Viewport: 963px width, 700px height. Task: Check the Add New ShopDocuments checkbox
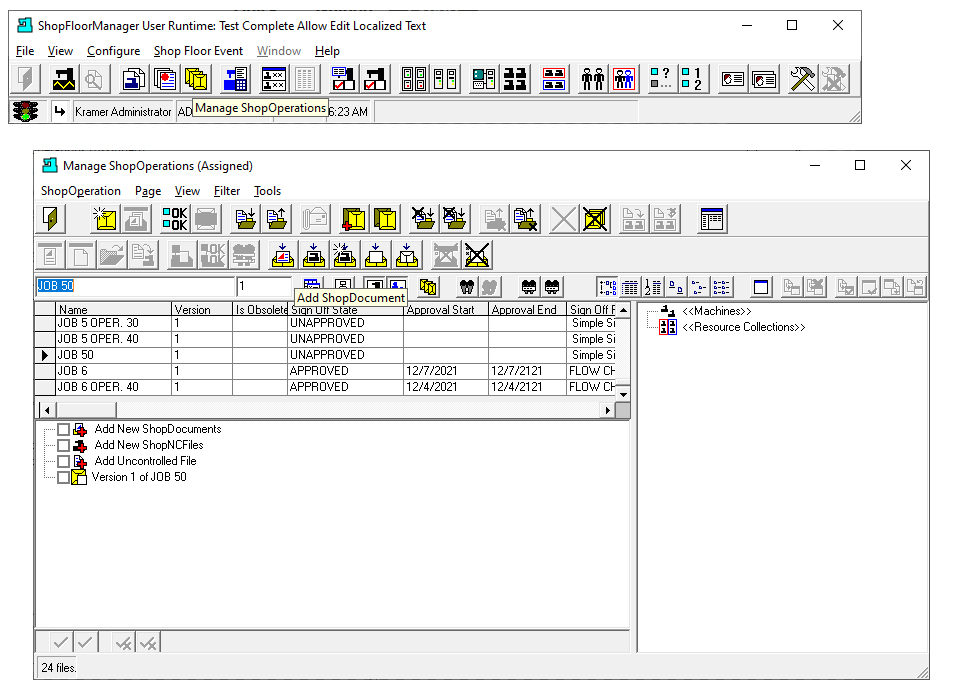click(63, 429)
